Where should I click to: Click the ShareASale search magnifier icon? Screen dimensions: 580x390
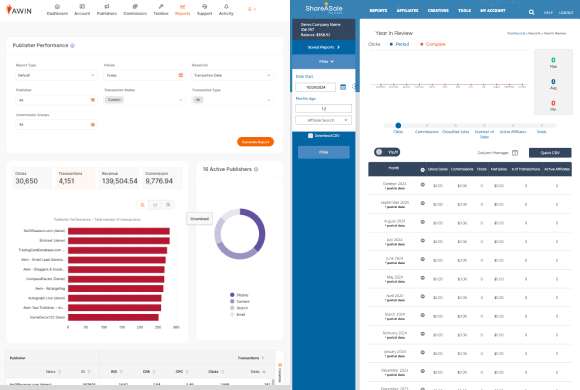532,12
